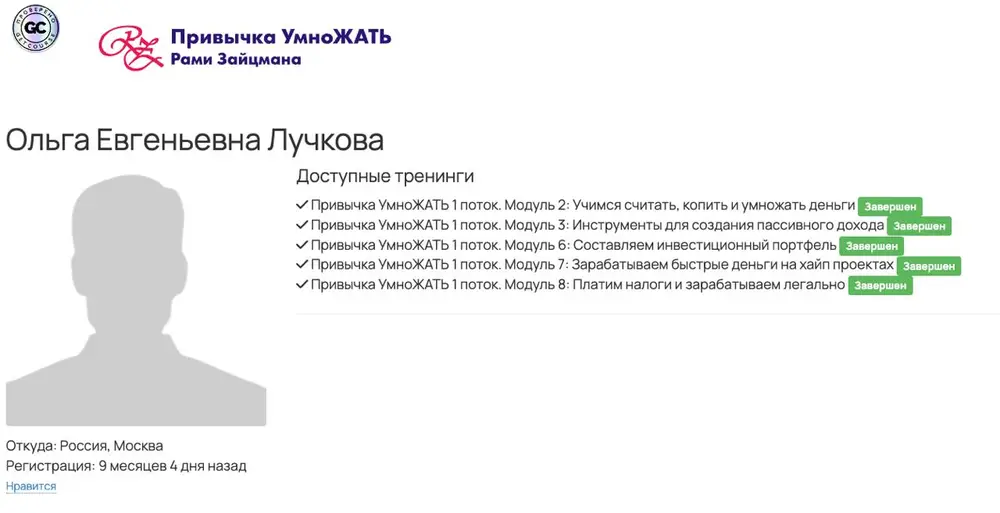Open Модуль 8: Платим налоги training
Screen dimensions: 1000x513
click(578, 285)
